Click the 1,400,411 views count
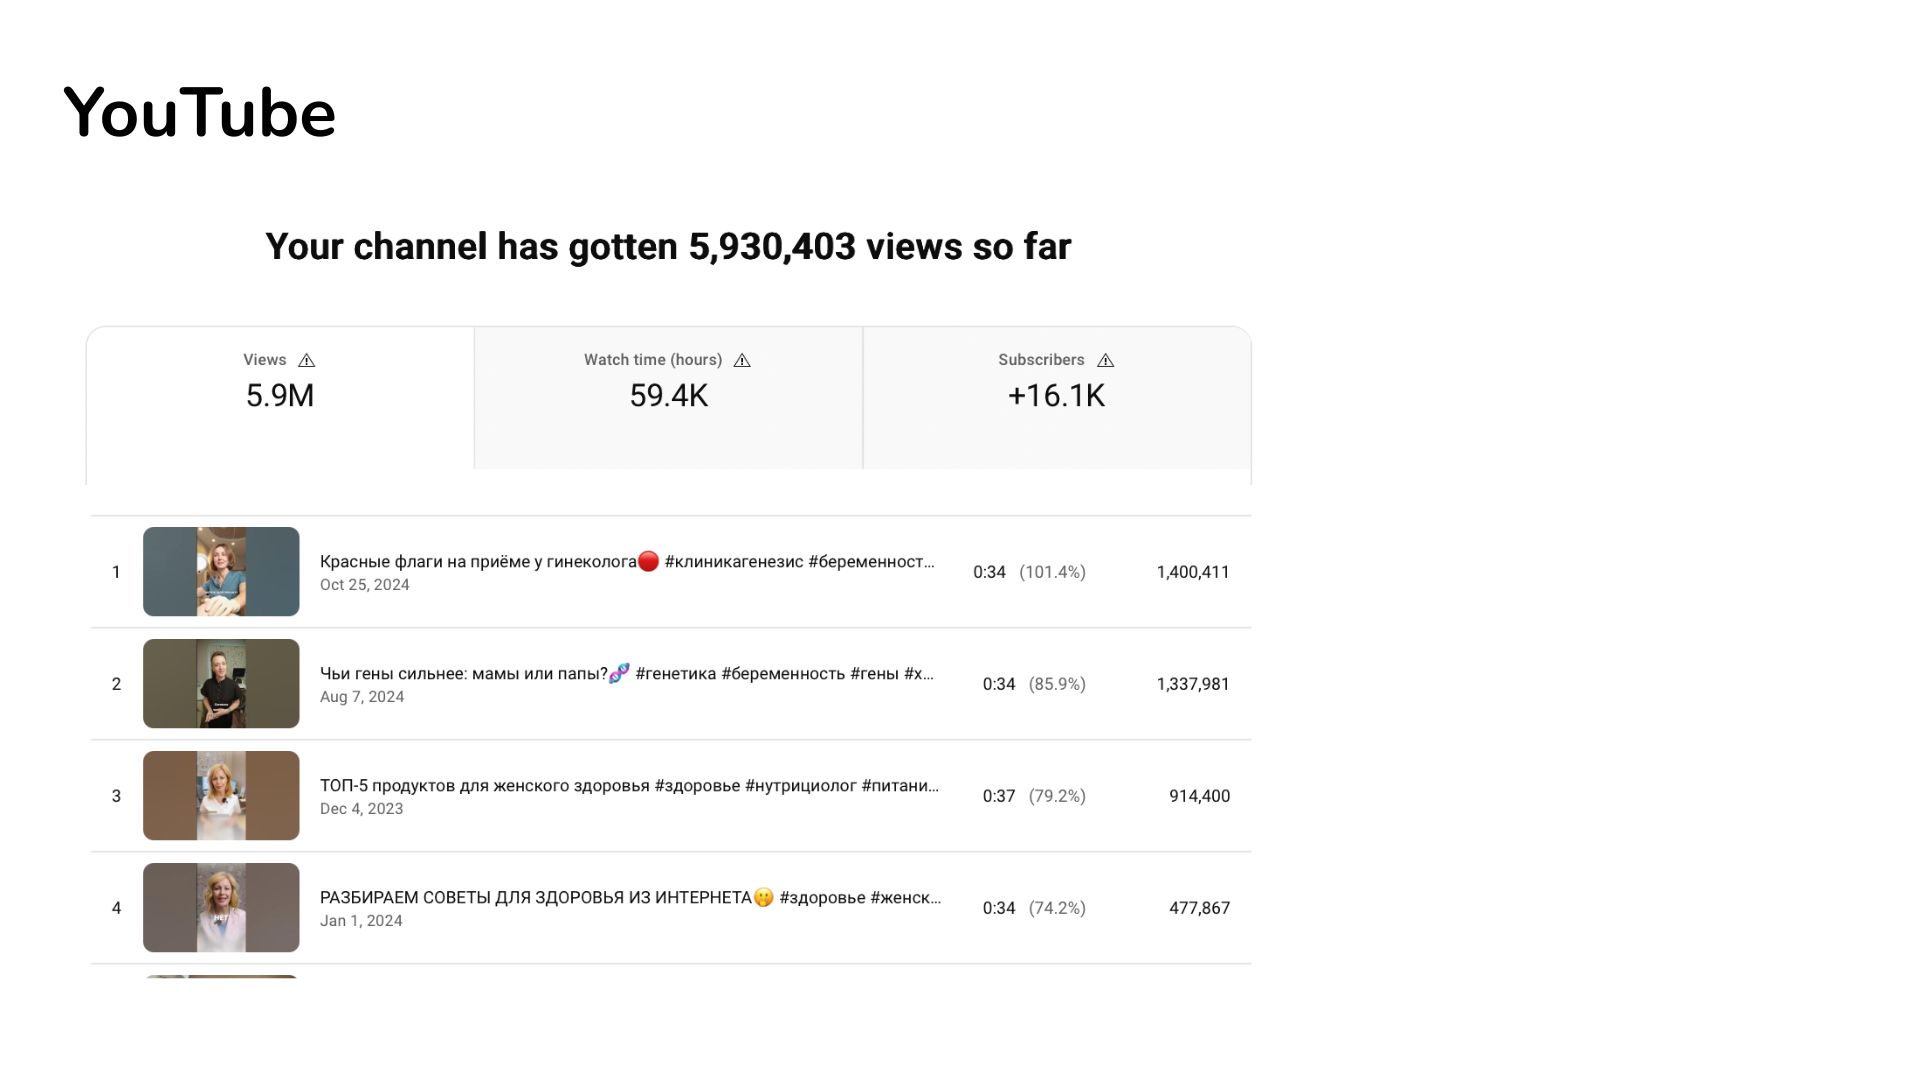The width and height of the screenshot is (1920, 1080). 1192,572
